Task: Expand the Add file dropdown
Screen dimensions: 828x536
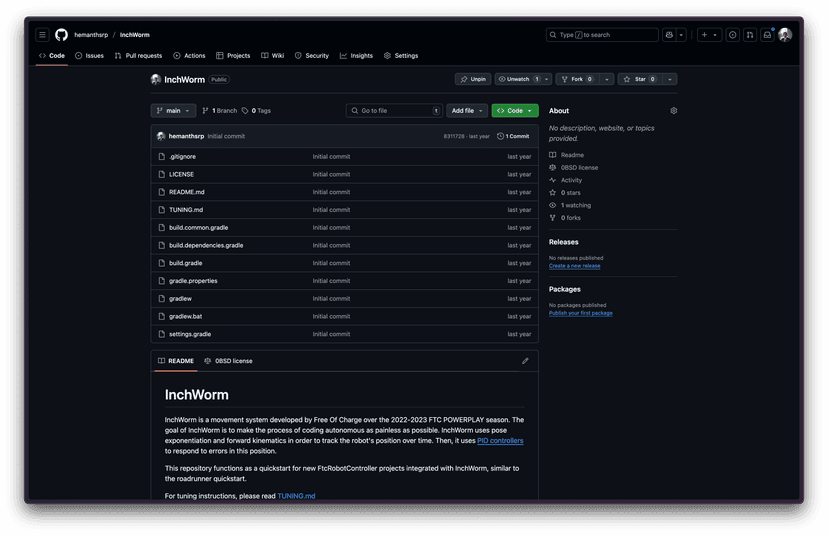Action: click(x=467, y=111)
